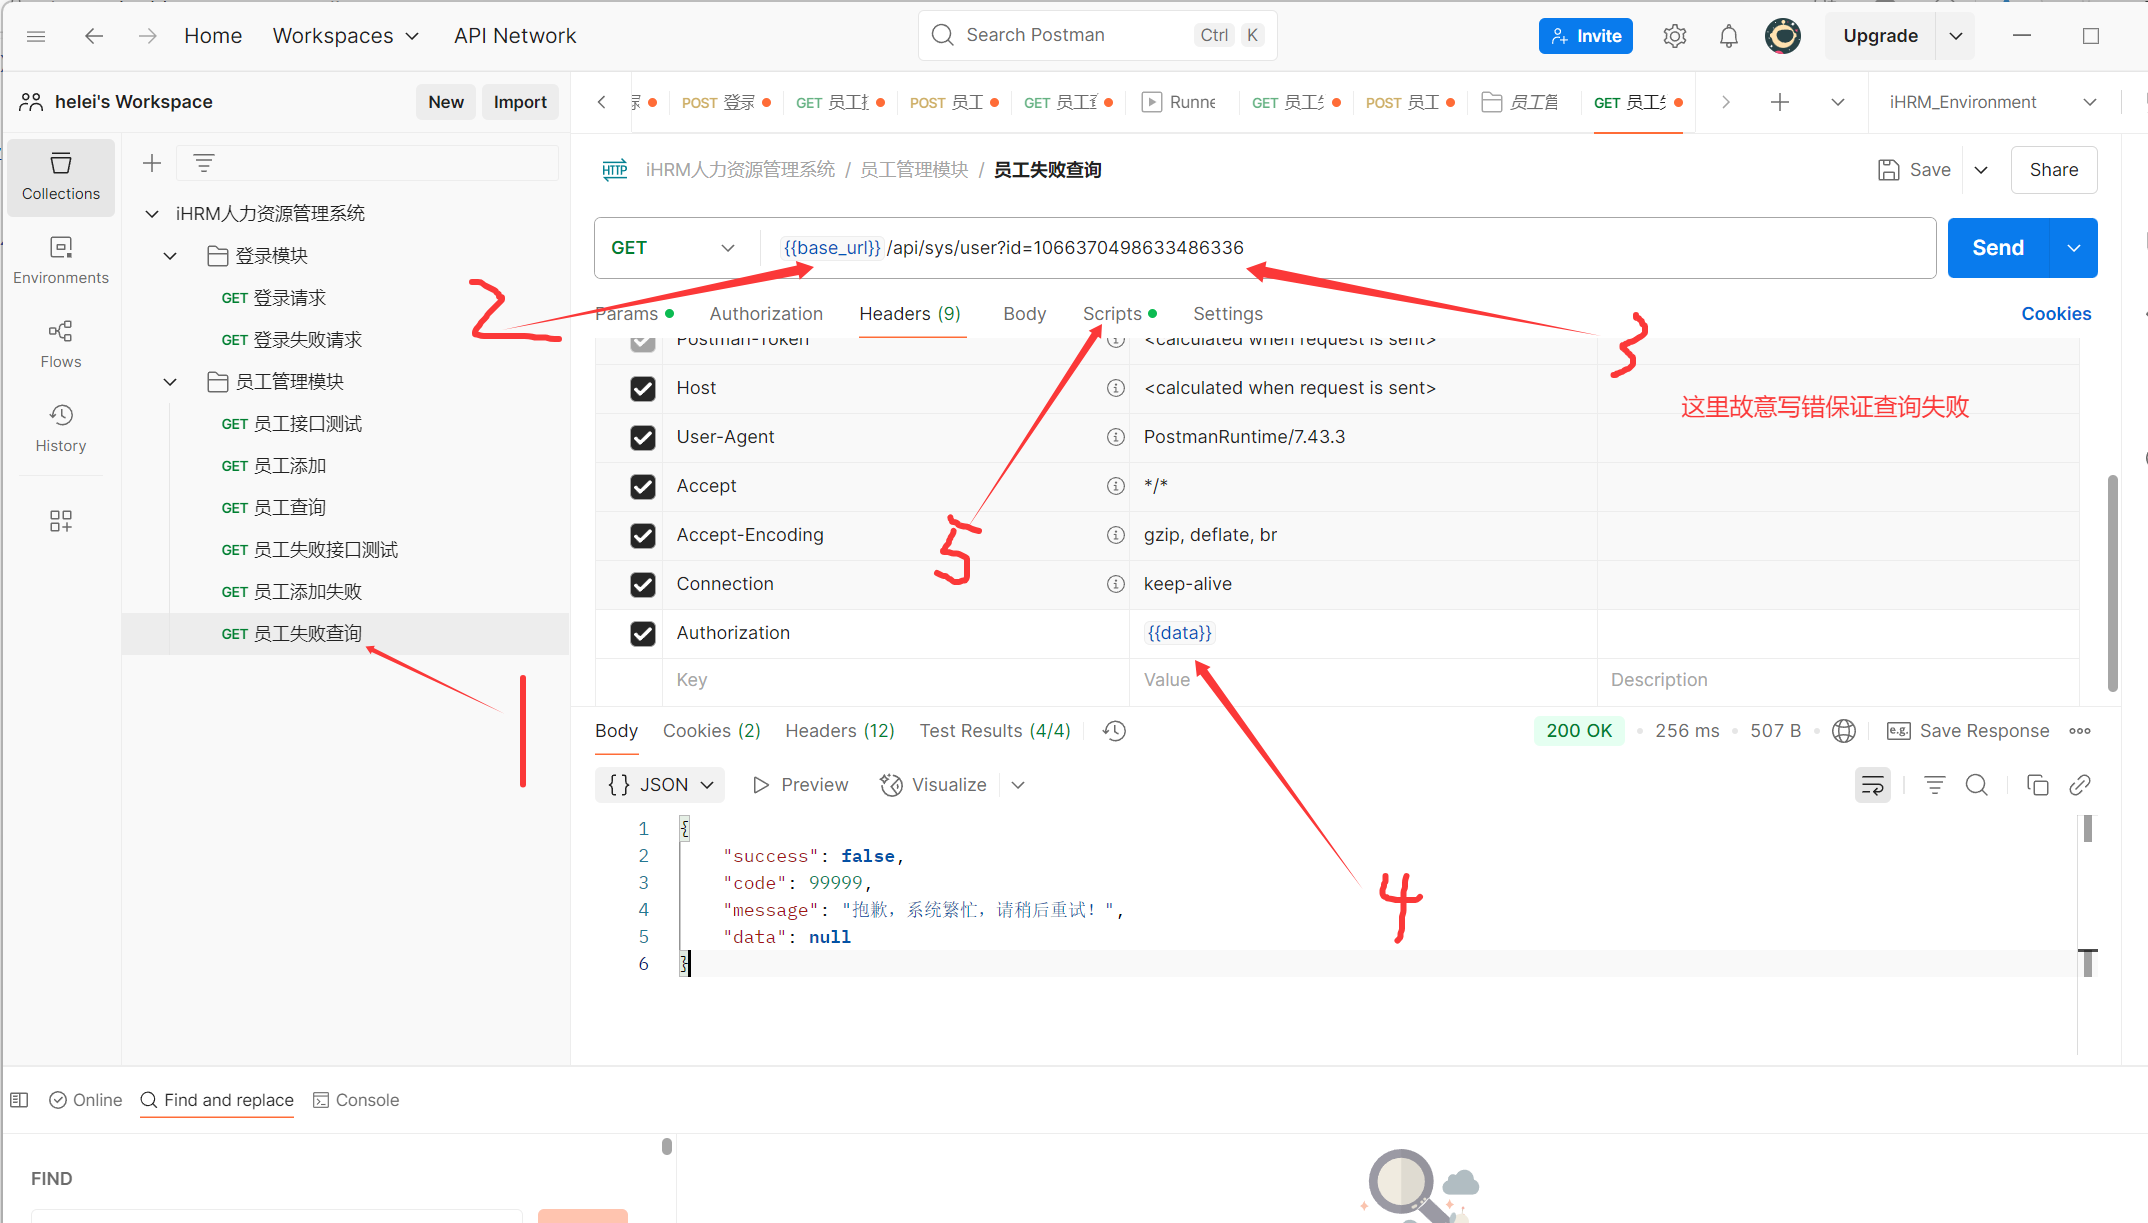Click the Cookies link
2148x1223 pixels.
[x=2055, y=314]
